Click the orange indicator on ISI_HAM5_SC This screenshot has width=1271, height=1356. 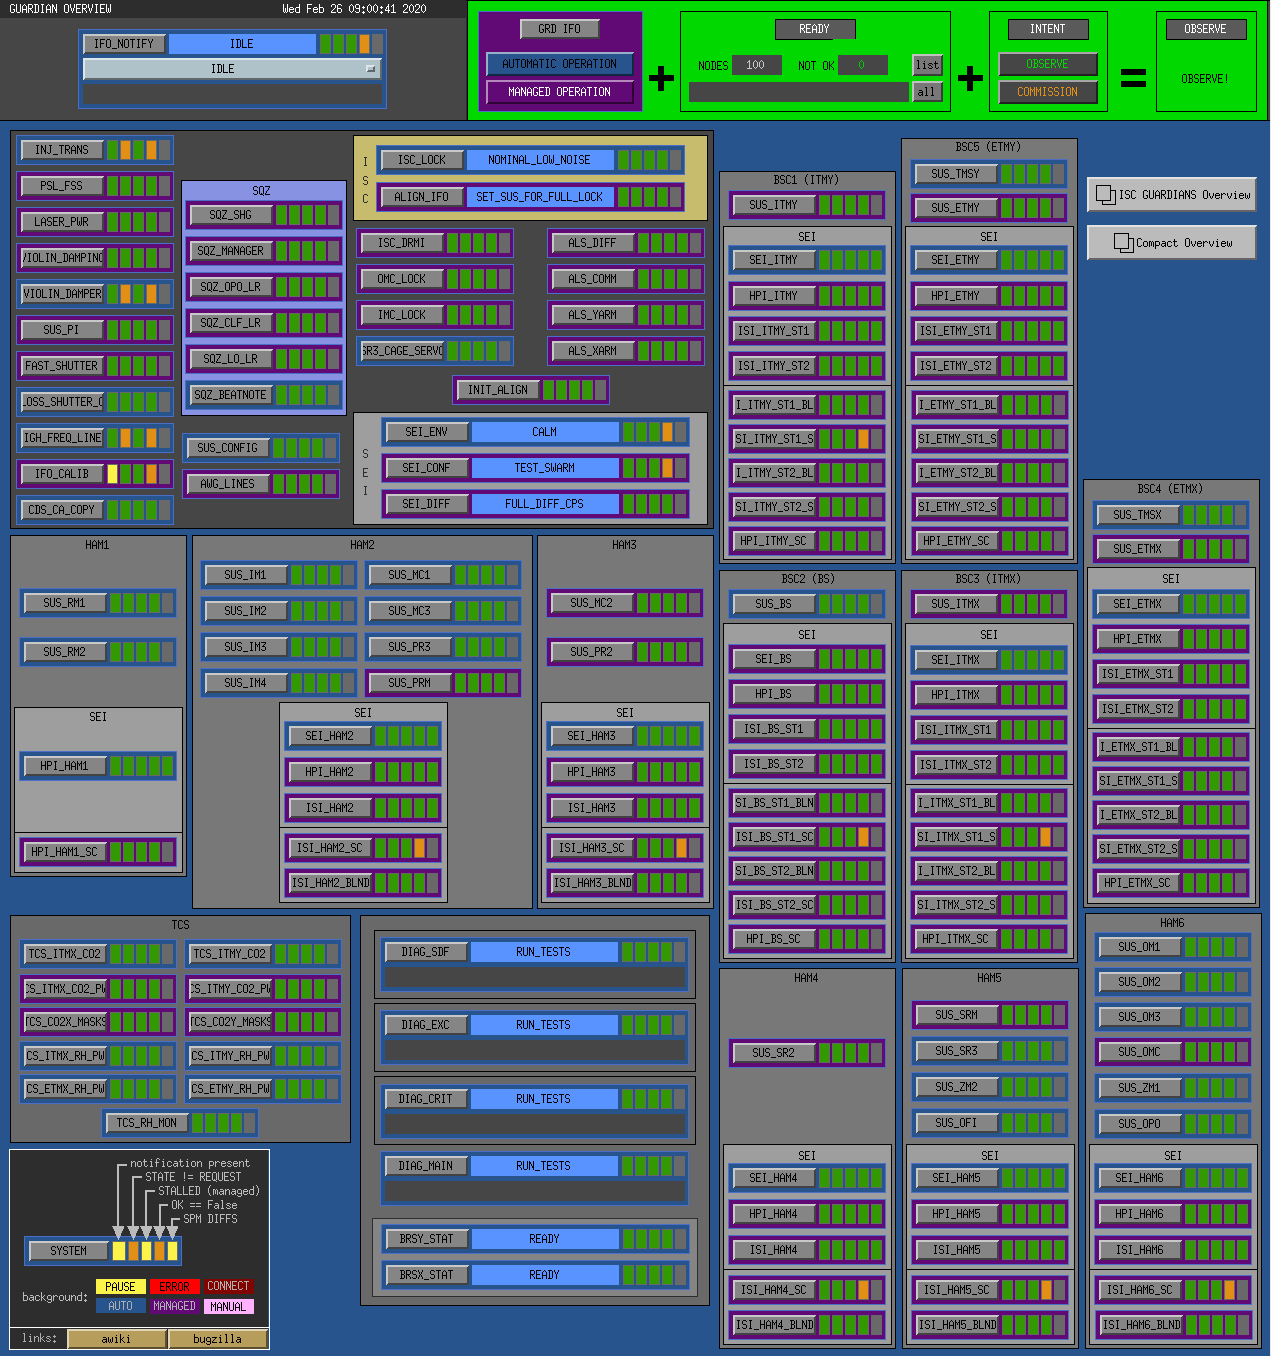[1047, 1290]
